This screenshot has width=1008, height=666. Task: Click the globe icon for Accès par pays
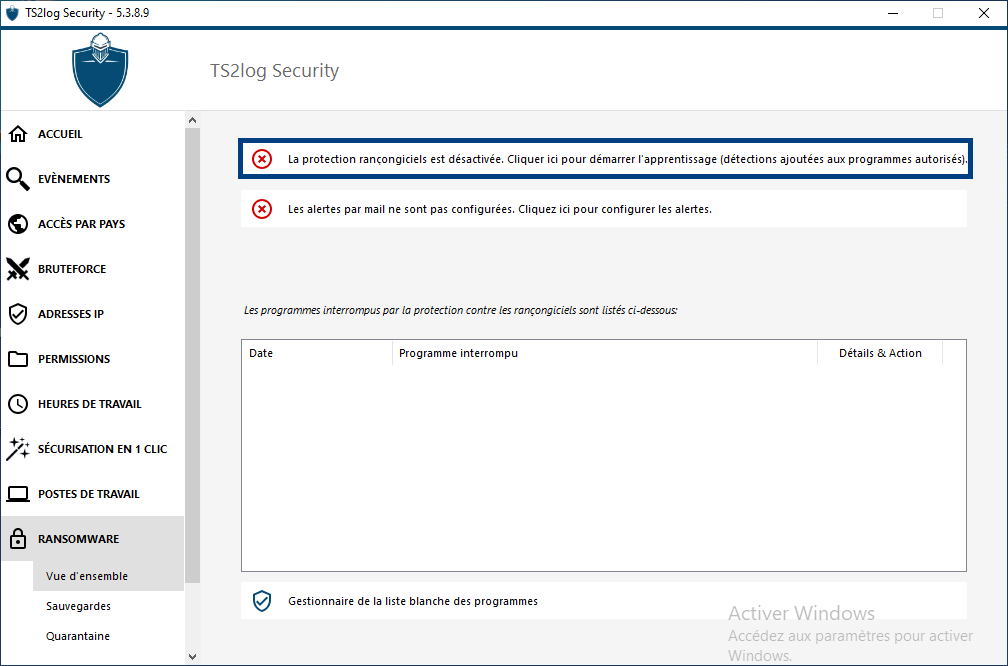click(x=18, y=224)
